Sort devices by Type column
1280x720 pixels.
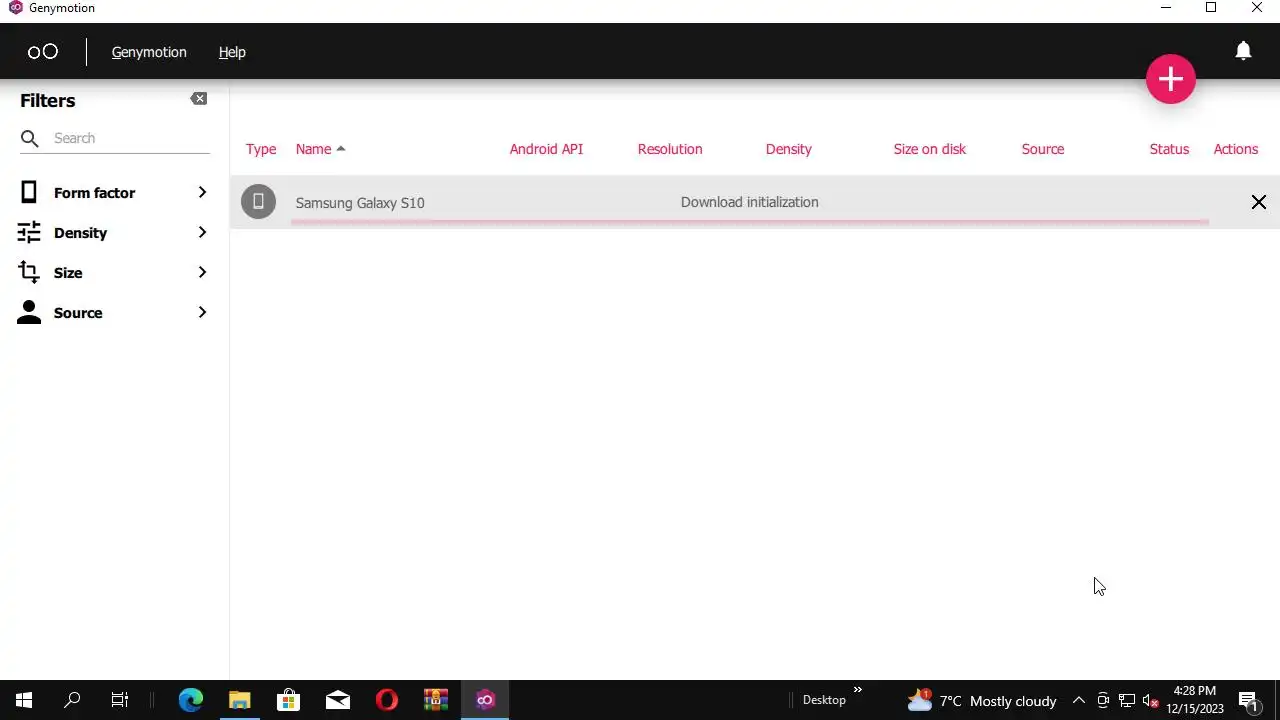coord(261,149)
